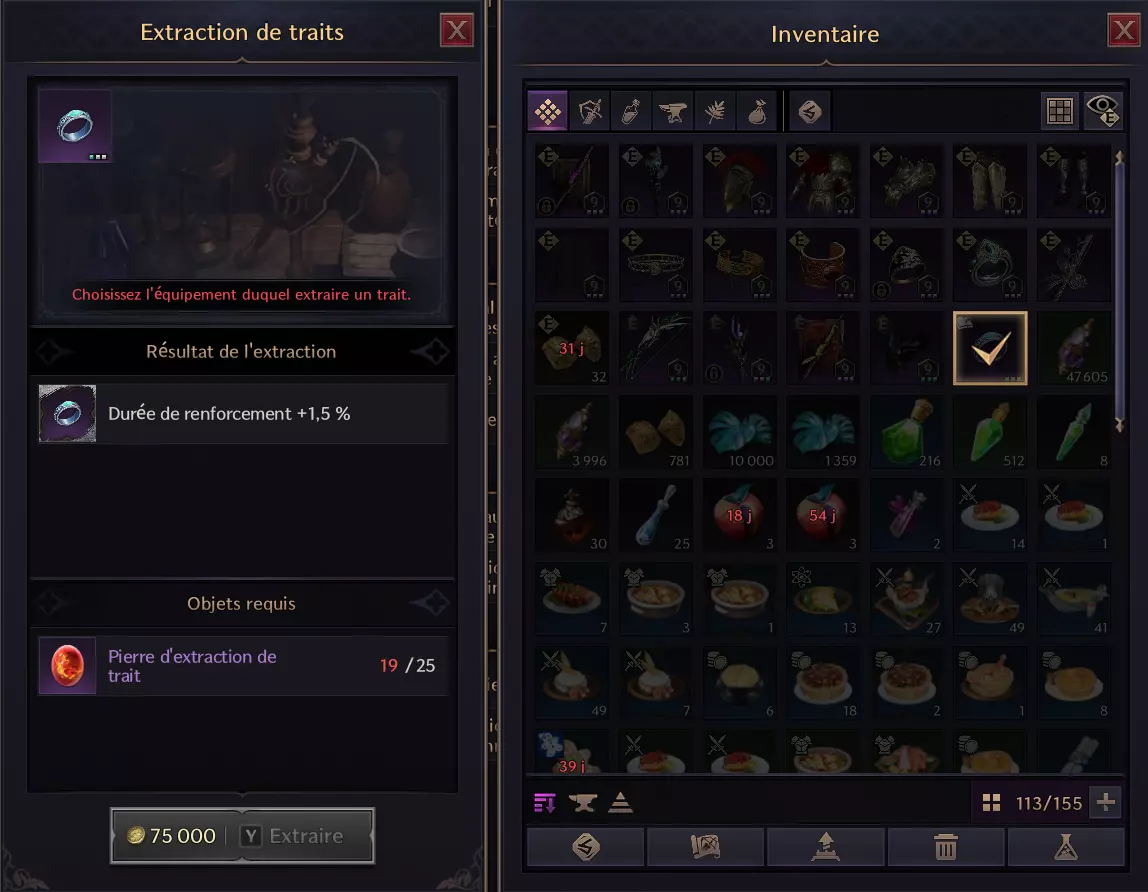The height and width of the screenshot is (892, 1148).
Task: Open the bottom currency exchange button
Action: click(586, 847)
